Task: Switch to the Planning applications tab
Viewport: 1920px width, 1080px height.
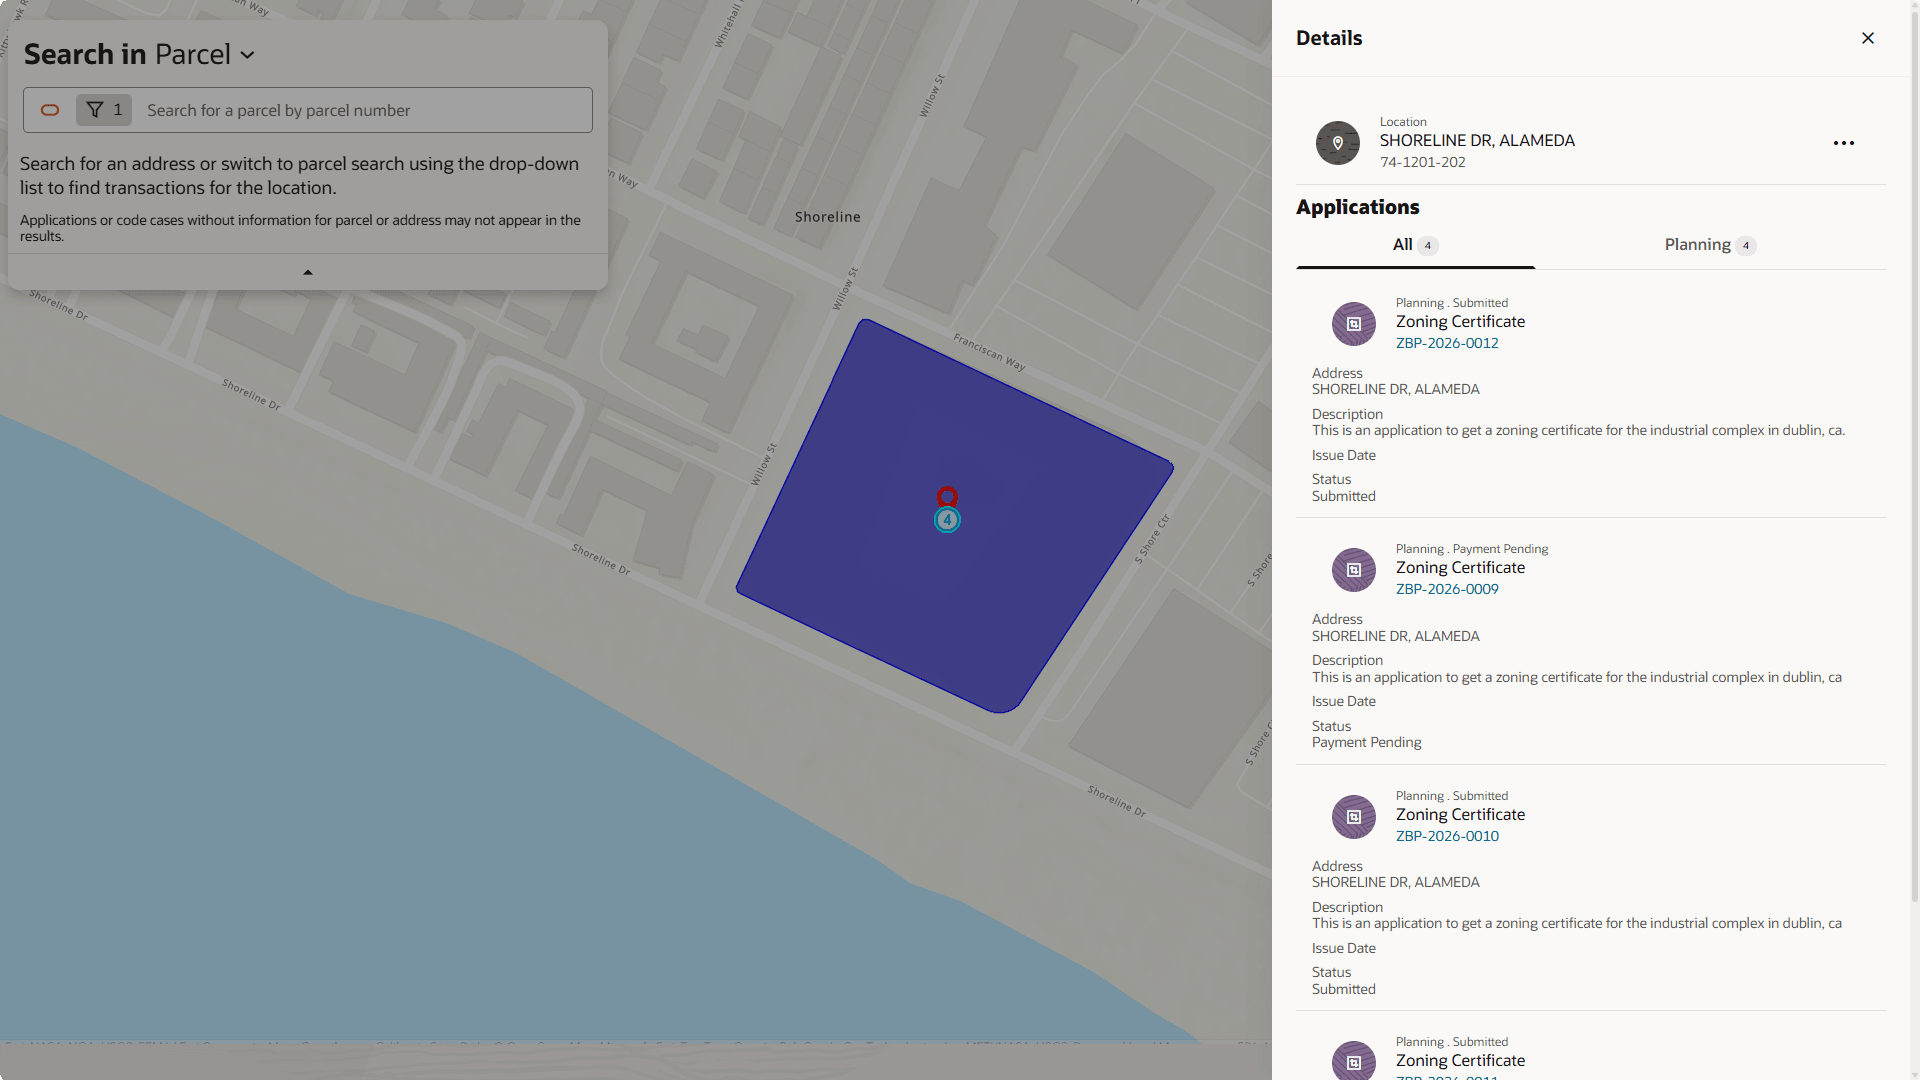Action: (1710, 245)
